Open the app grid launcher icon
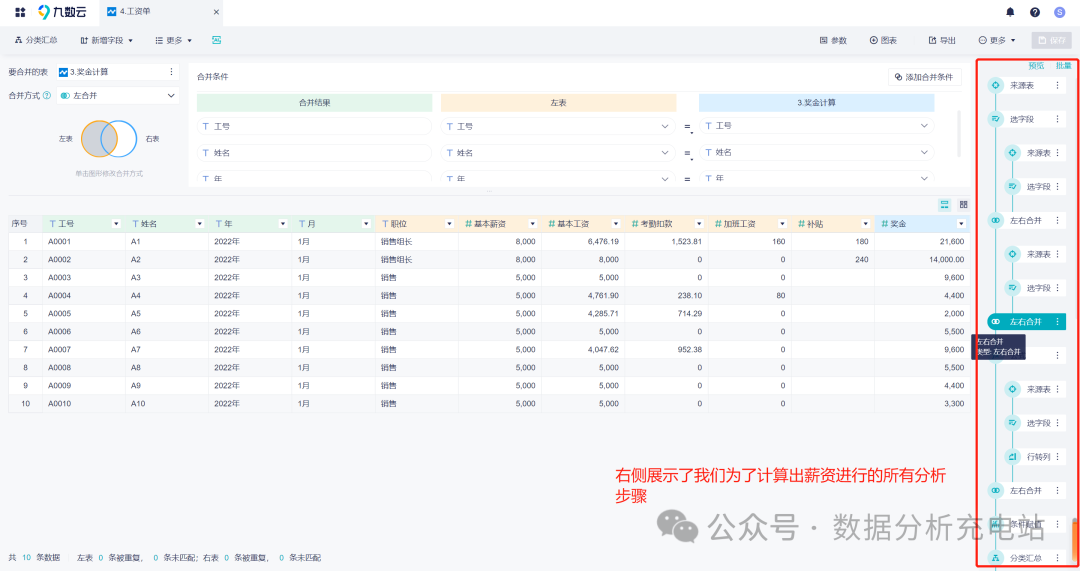This screenshot has width=1080, height=571. point(20,12)
